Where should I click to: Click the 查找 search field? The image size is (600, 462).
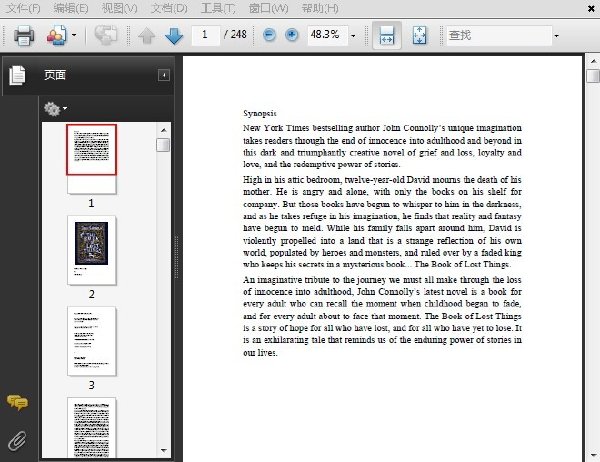pyautogui.click(x=499, y=36)
